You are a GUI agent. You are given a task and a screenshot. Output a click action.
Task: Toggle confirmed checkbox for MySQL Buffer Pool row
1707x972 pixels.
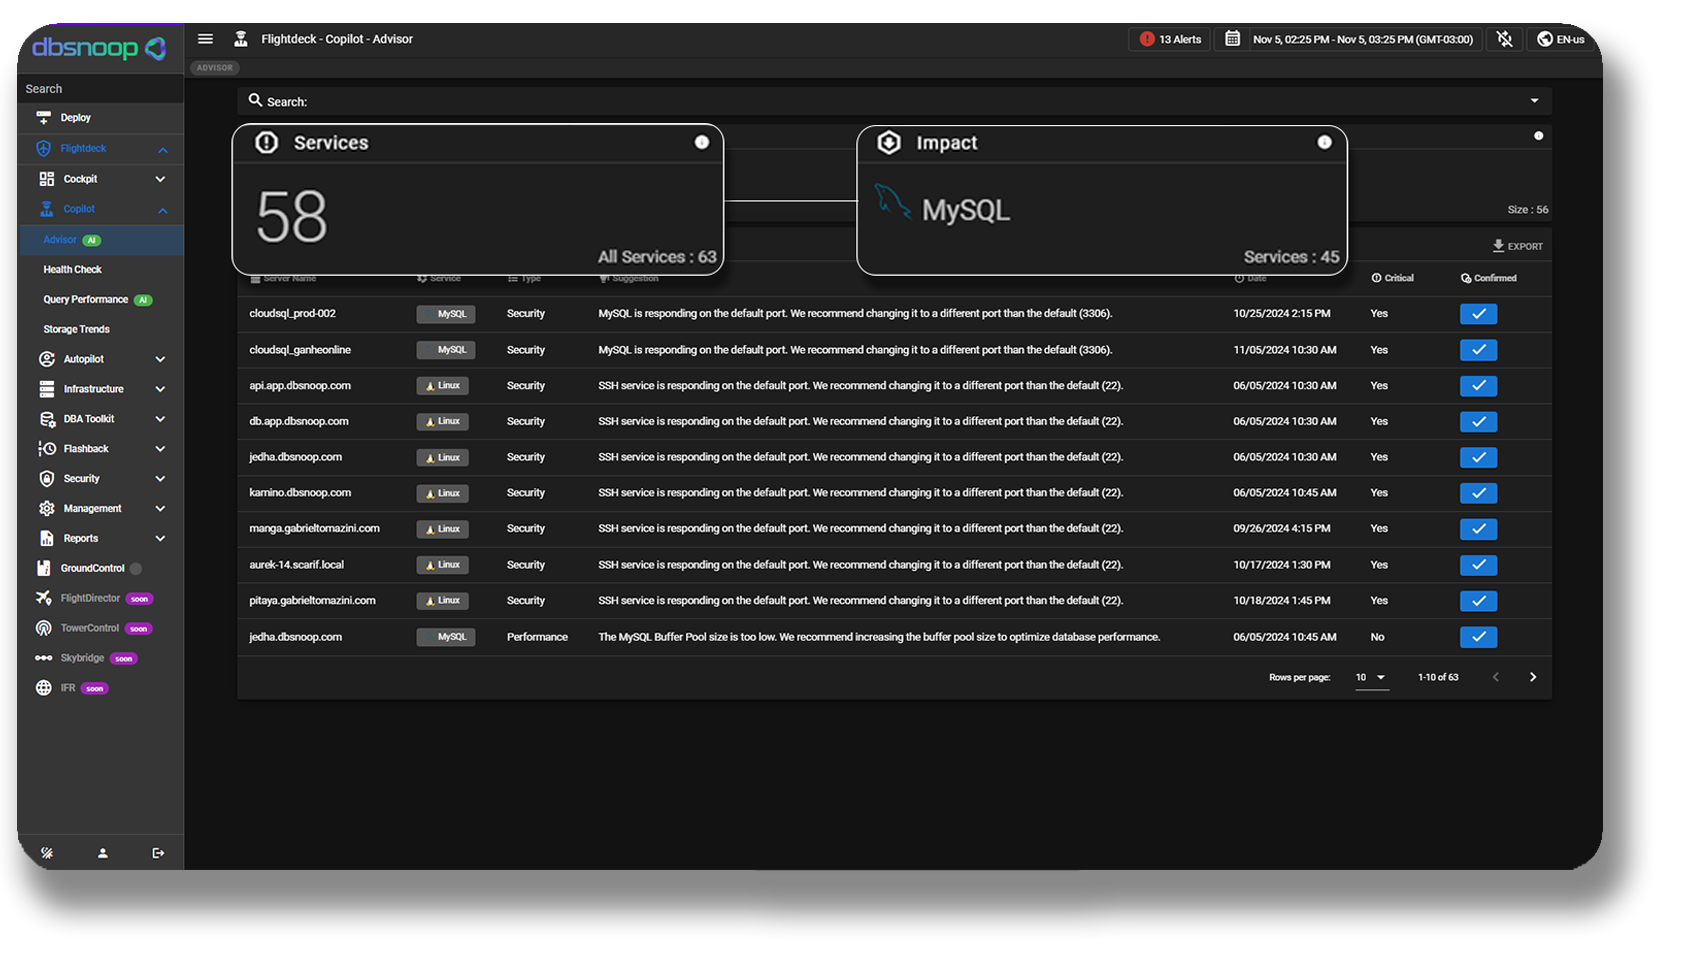1477,637
